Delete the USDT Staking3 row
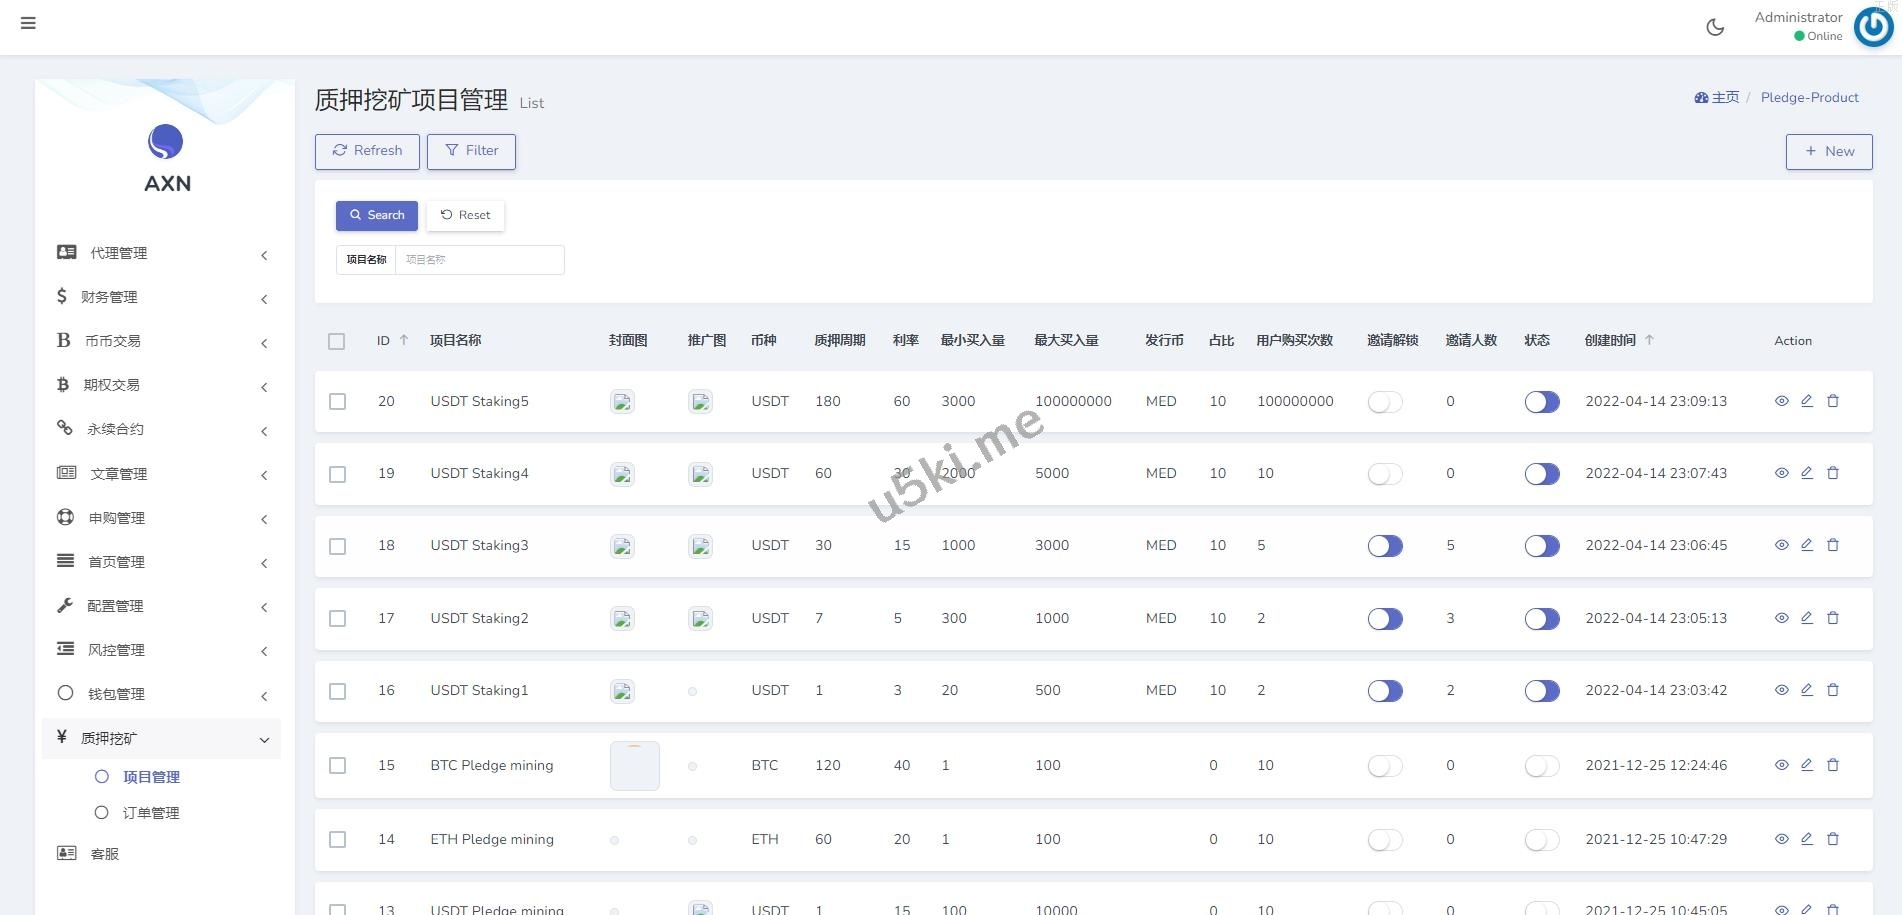This screenshot has width=1902, height=915. pyautogui.click(x=1832, y=545)
